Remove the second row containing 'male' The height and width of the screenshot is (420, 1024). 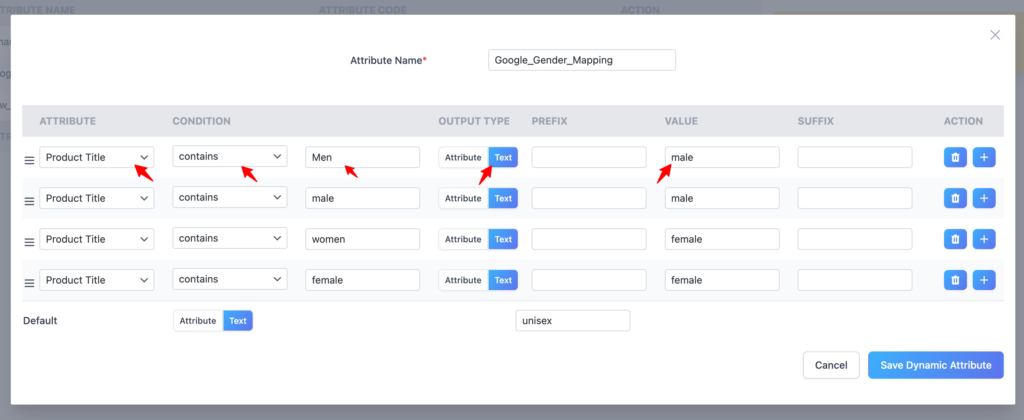tap(955, 198)
